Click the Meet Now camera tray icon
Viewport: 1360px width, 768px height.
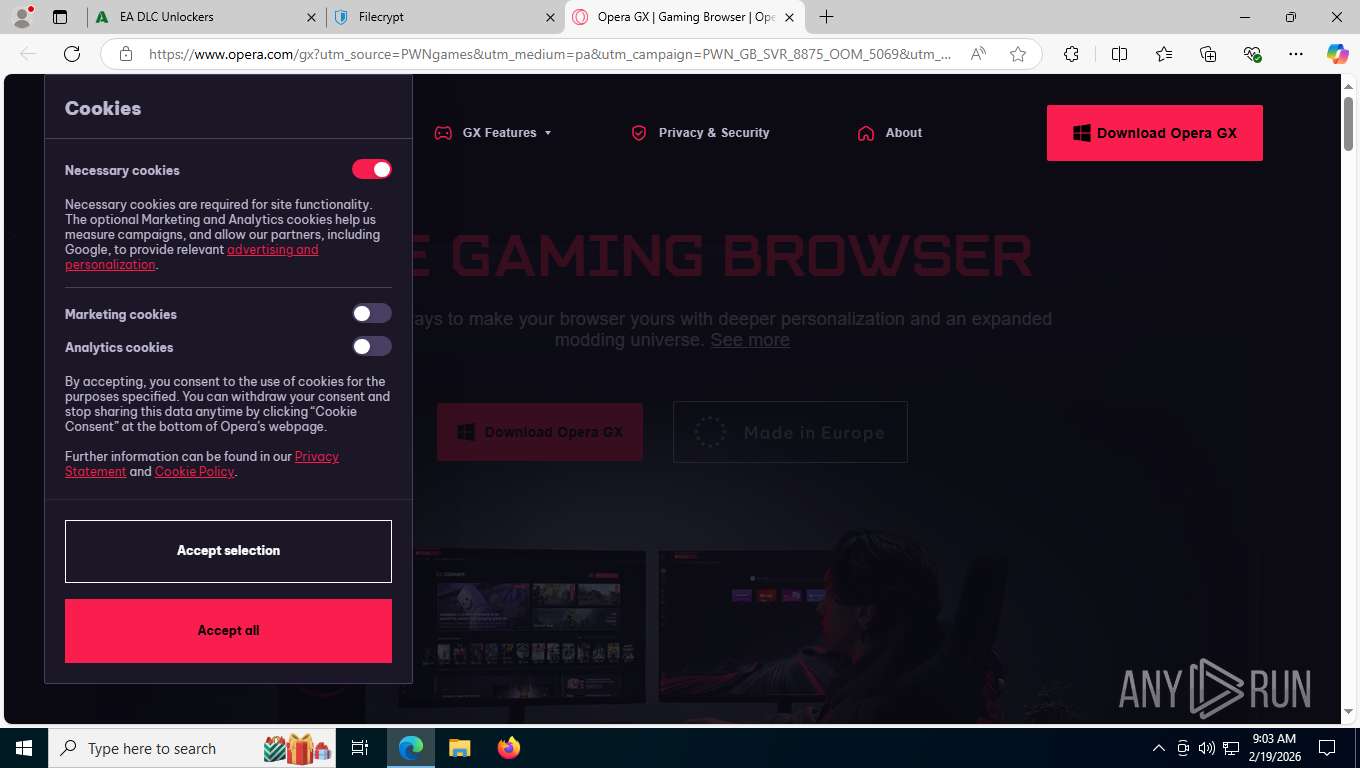click(x=1183, y=748)
